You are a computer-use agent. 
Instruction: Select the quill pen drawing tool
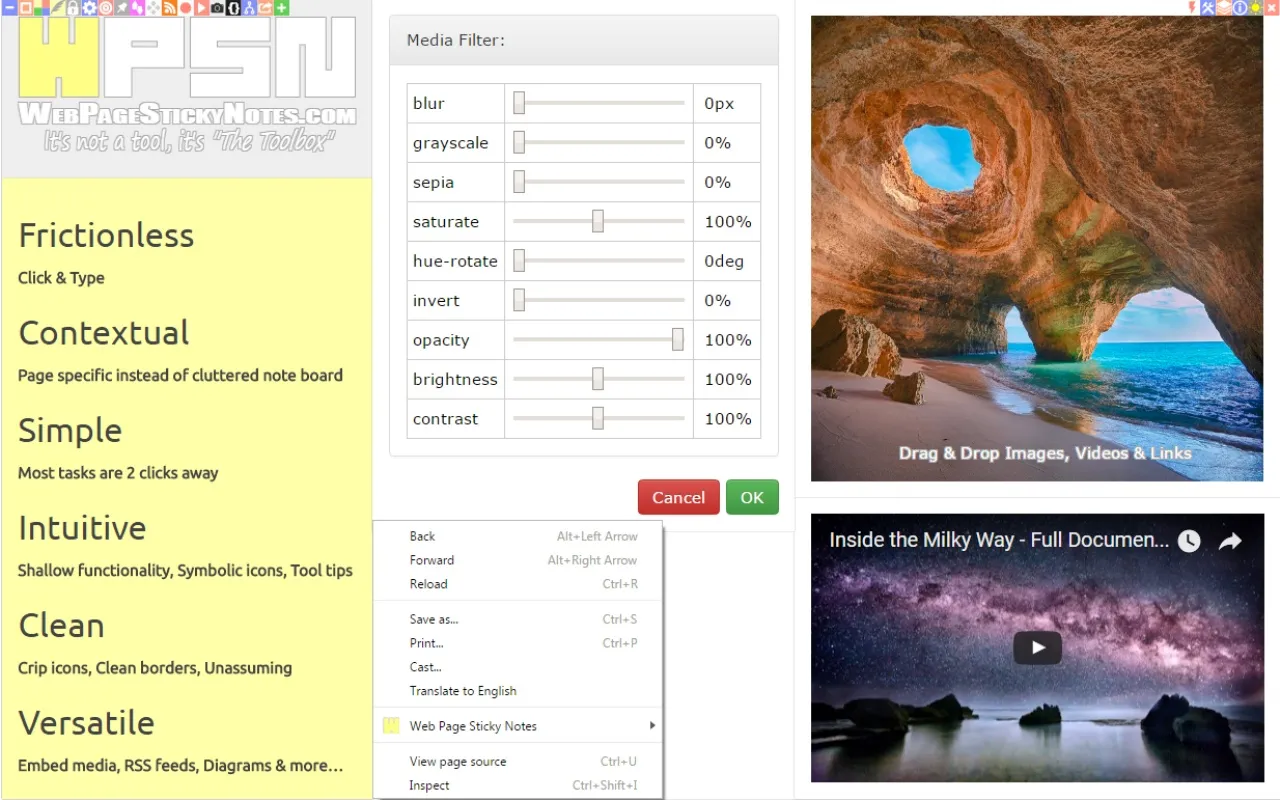pyautogui.click(x=57, y=8)
